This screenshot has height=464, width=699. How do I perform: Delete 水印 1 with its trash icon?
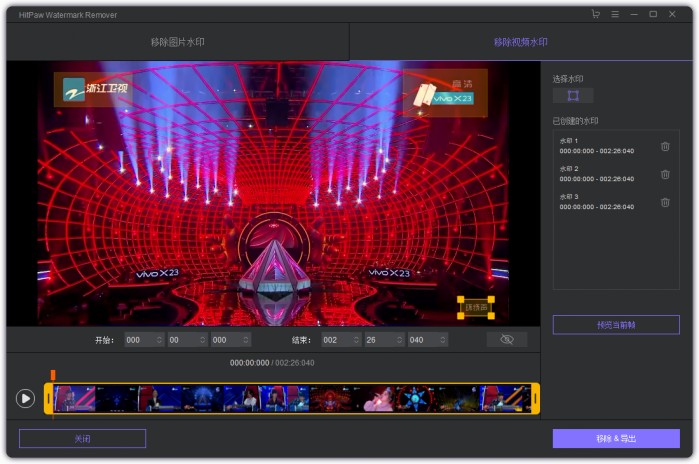click(665, 146)
